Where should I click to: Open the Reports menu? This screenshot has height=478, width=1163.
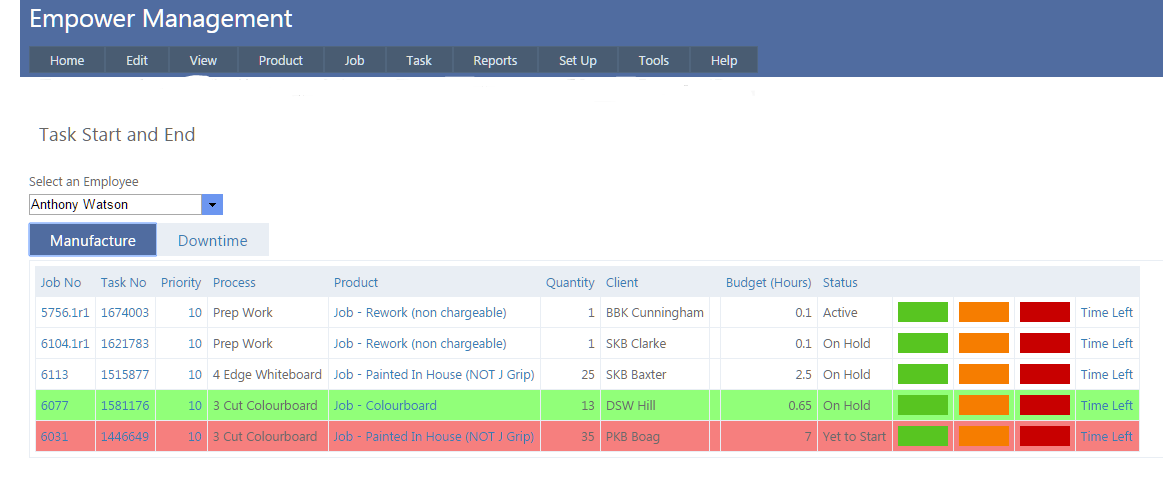point(495,60)
